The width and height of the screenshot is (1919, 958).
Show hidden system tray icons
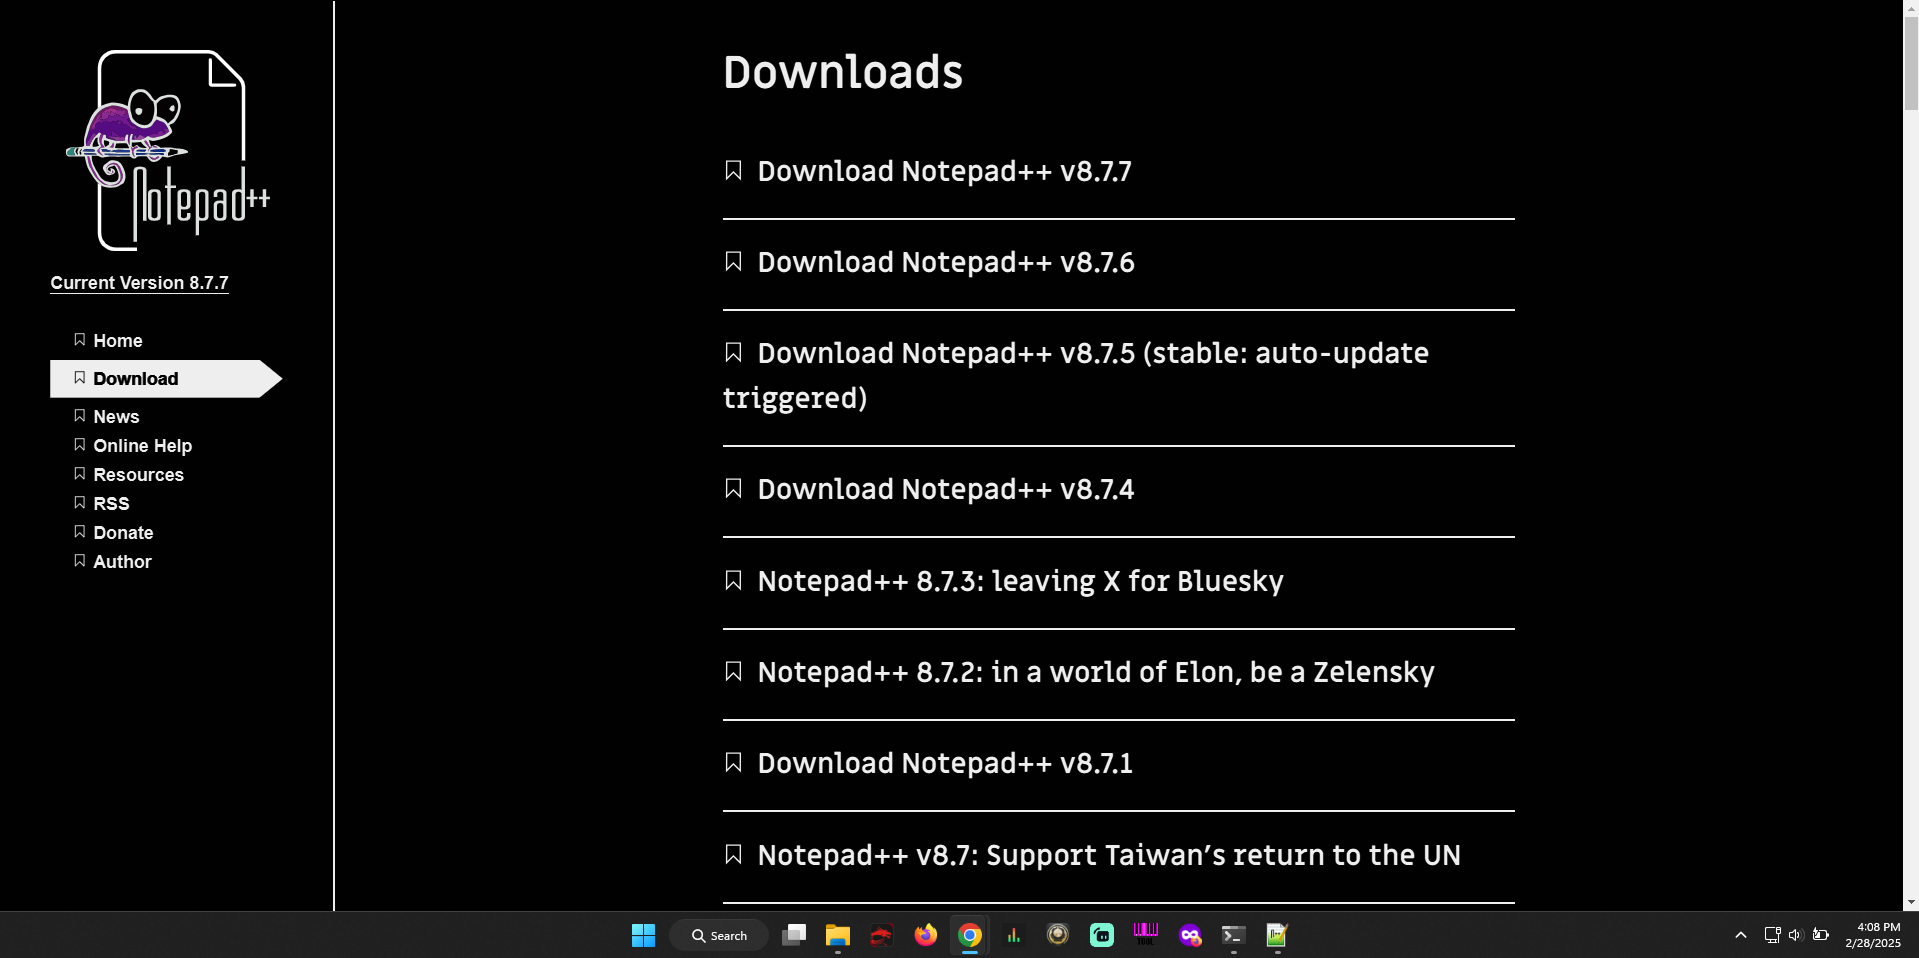tap(1741, 935)
